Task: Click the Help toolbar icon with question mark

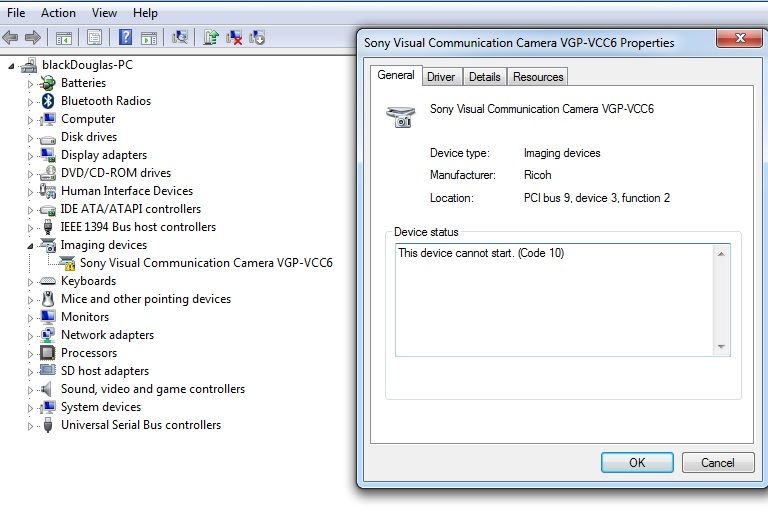Action: [125, 38]
